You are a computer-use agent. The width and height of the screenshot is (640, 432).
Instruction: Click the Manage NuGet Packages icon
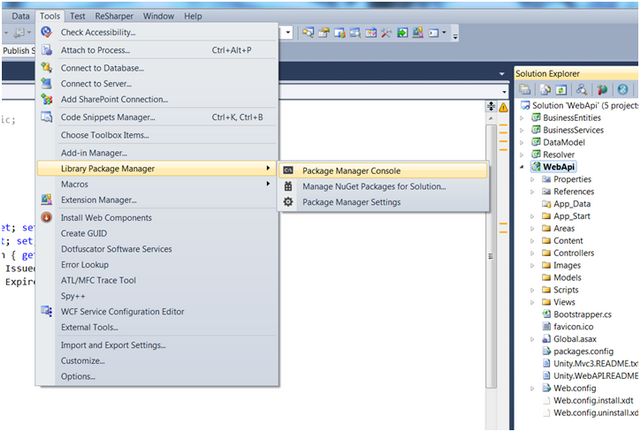(288, 187)
